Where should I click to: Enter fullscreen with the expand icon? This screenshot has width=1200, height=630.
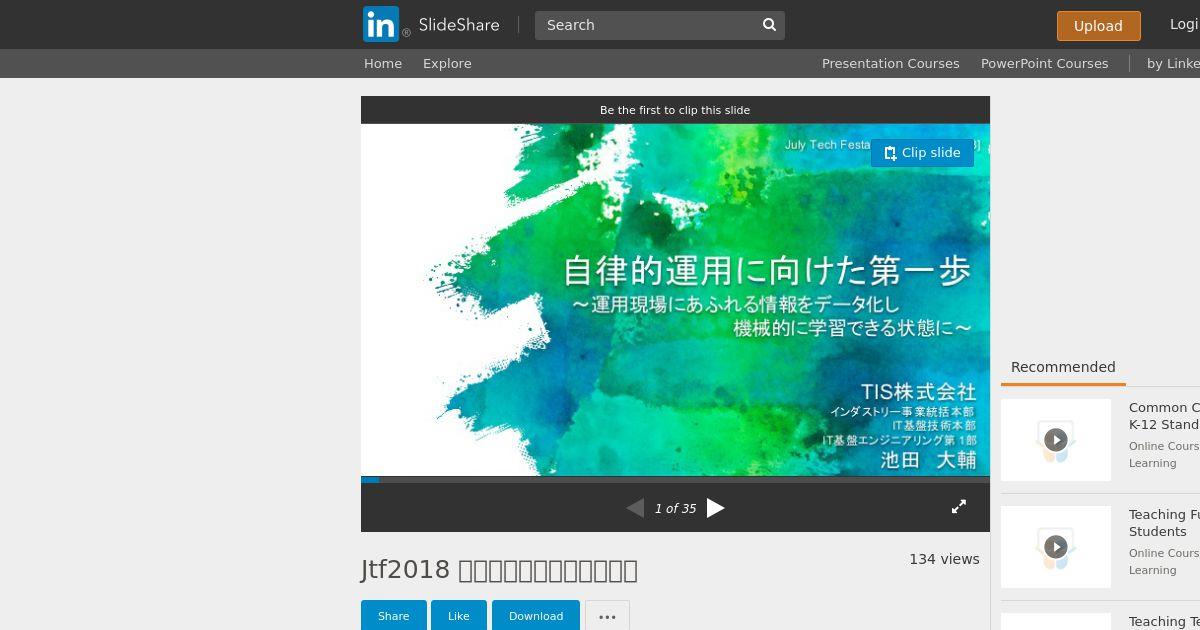(x=958, y=507)
